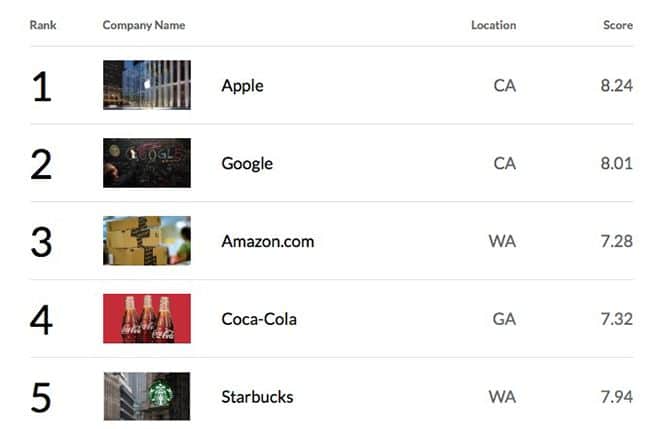This screenshot has width=660, height=429.
Task: Open the Google company name link
Action: pyautogui.click(x=247, y=164)
